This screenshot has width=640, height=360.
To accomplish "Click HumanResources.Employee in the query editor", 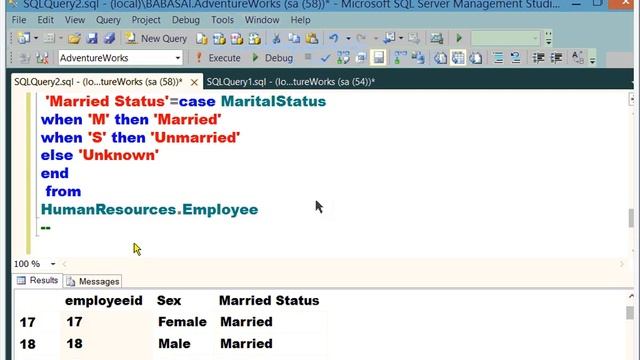I will (149, 209).
